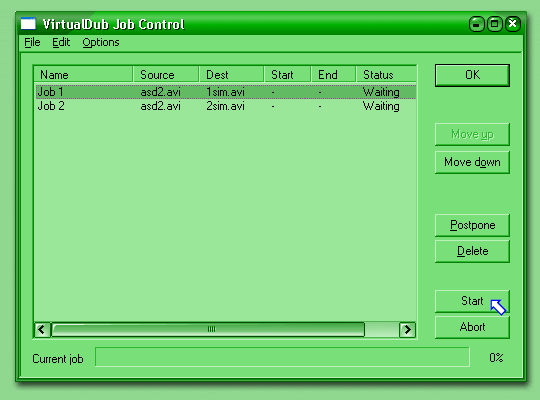Click the Source column header
Viewport: 540px width, 400px height.
click(x=166, y=75)
